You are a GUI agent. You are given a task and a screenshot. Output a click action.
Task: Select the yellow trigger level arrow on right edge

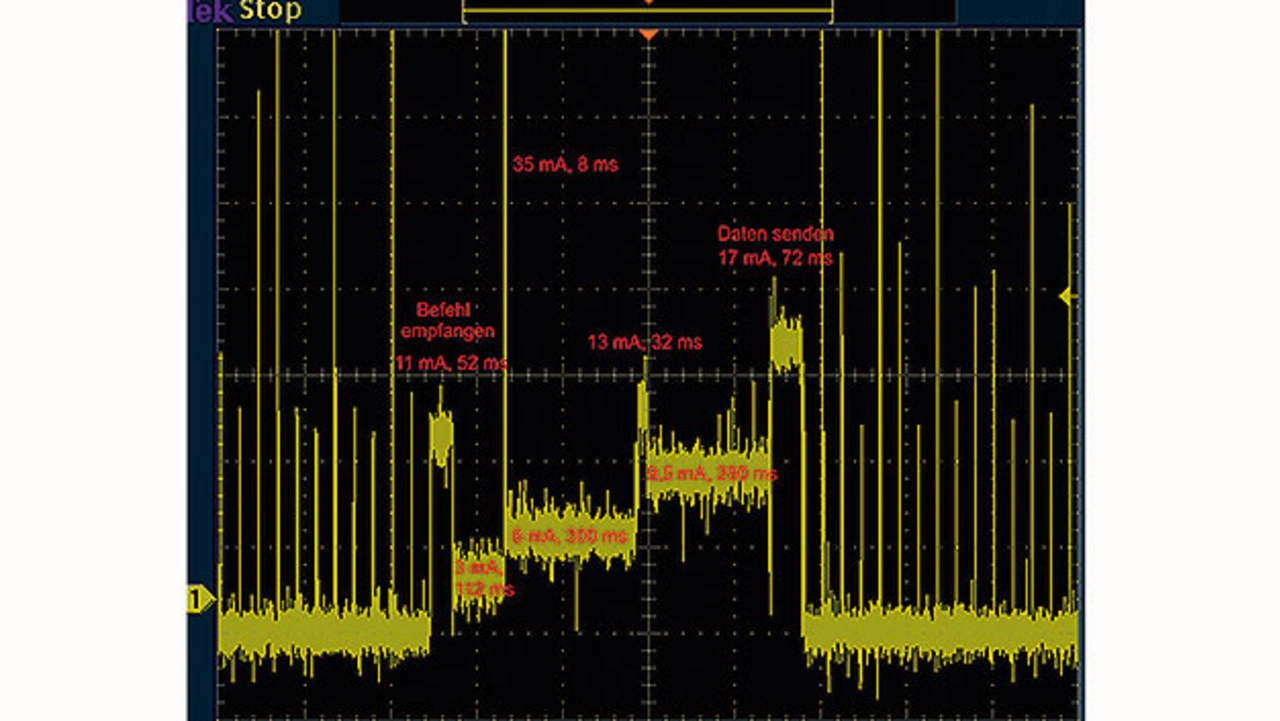1066,296
